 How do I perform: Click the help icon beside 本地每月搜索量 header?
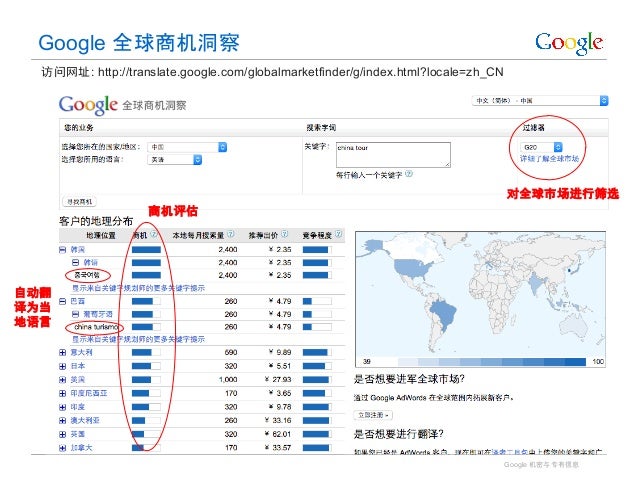pyautogui.click(x=231, y=234)
